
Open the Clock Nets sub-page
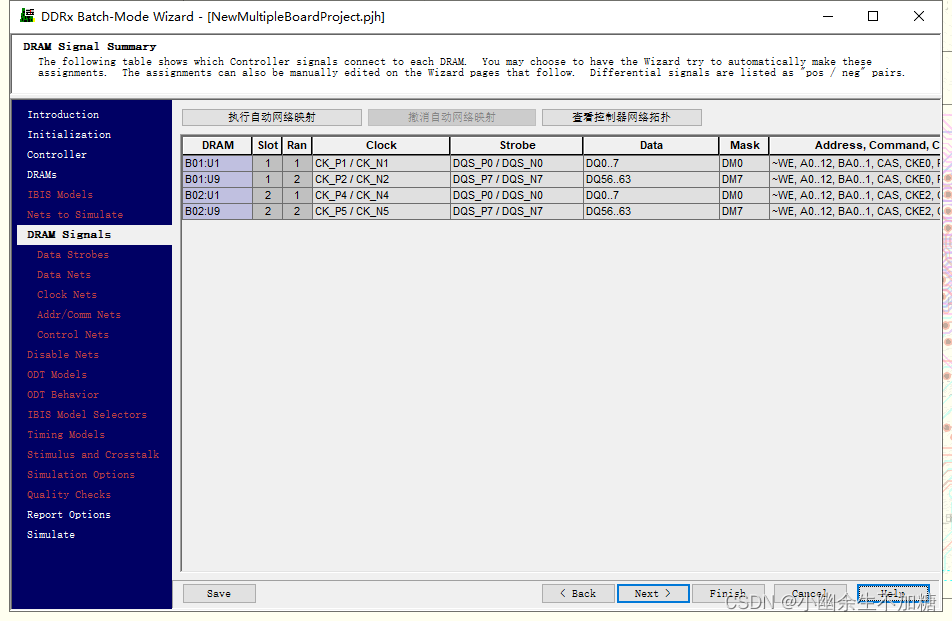(x=66, y=295)
